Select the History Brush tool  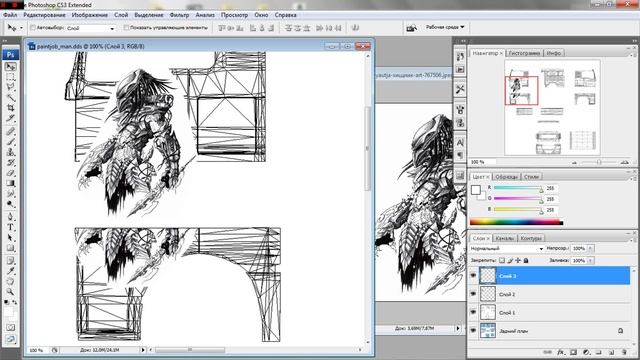click(11, 162)
